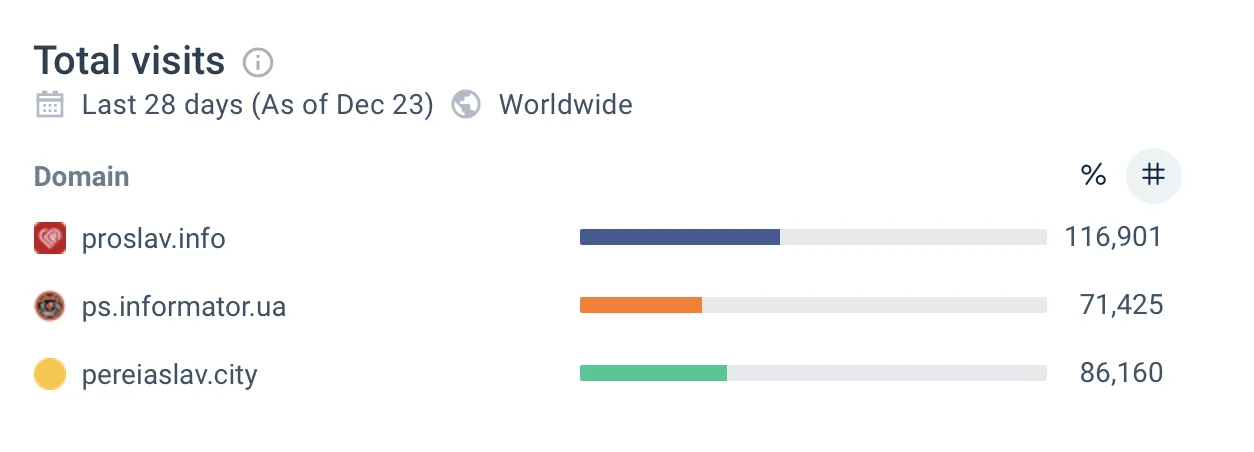Click the 71,425 visits value
The width and height of the screenshot is (1254, 452).
[x=1121, y=305]
